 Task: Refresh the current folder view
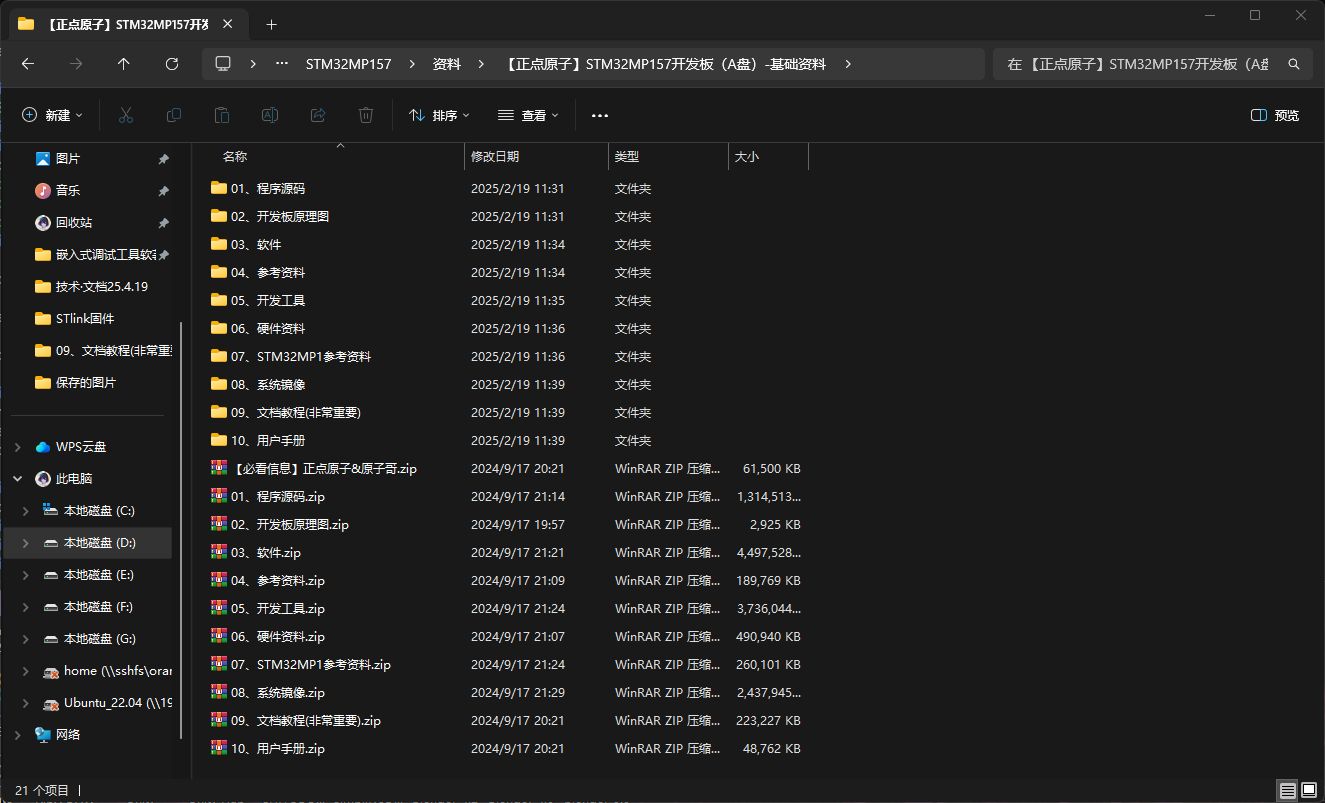click(x=172, y=63)
